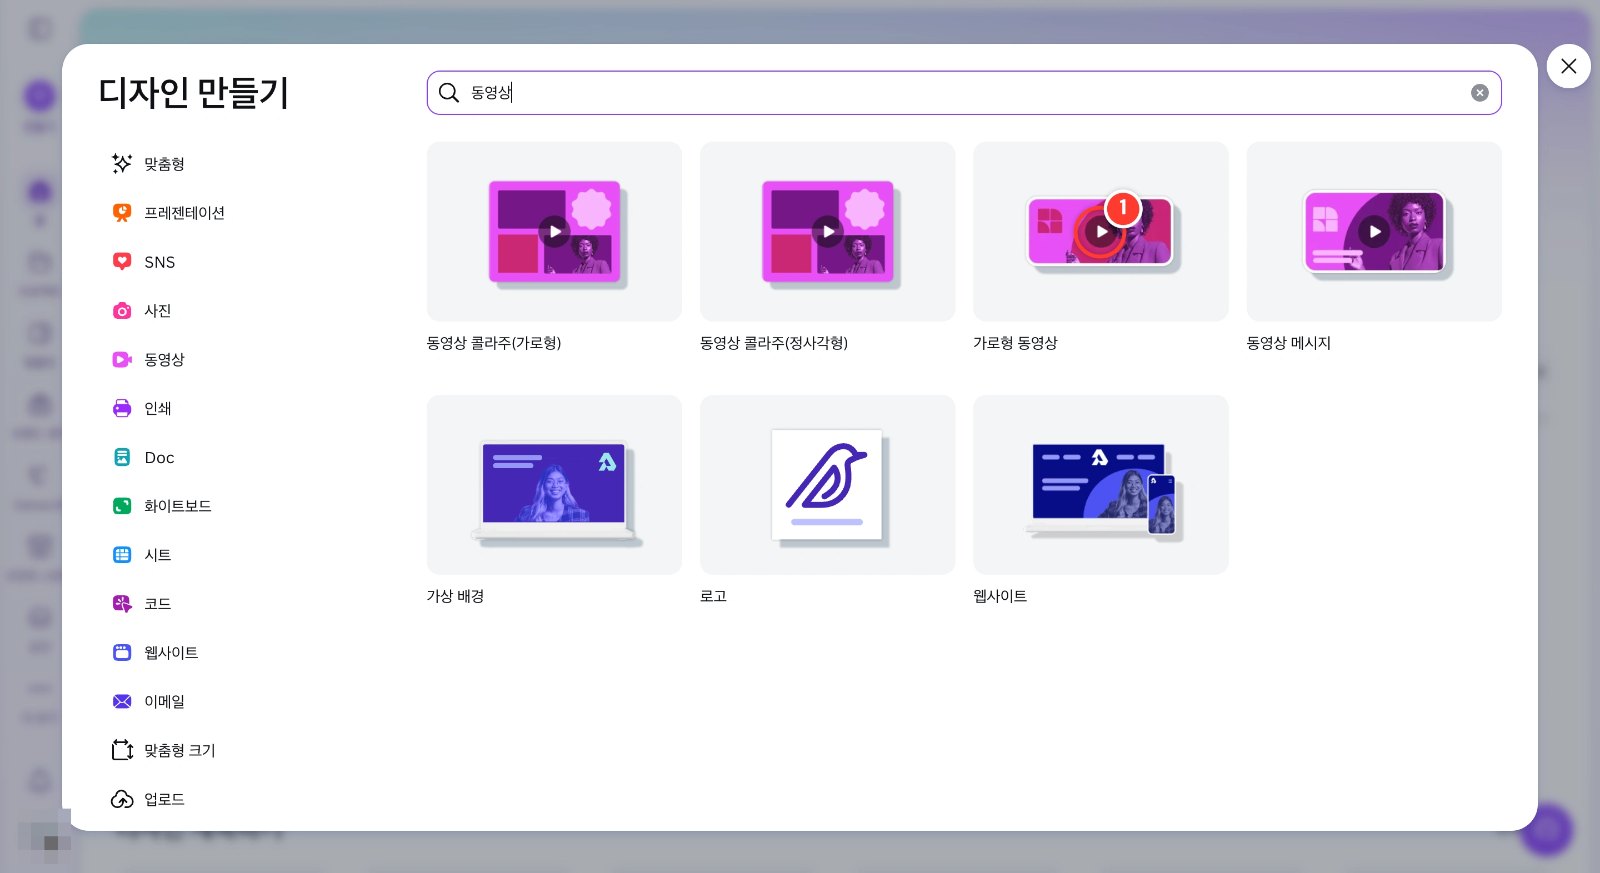1600x873 pixels.
Task: Click the 동영상 video icon in sidebar
Action: (122, 359)
